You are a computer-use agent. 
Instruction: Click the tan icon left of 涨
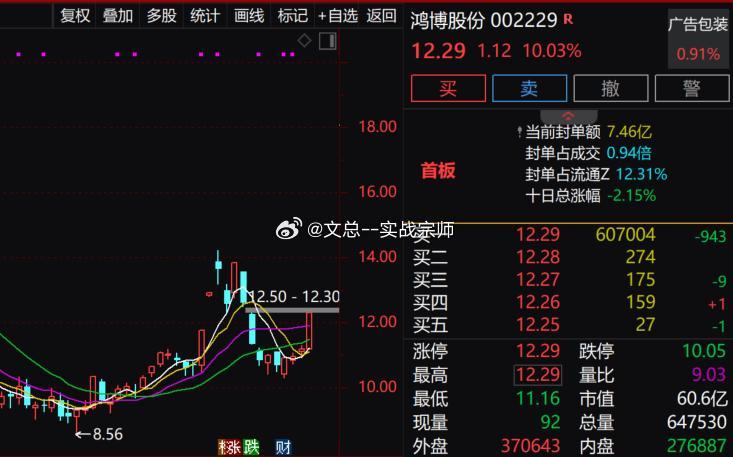pos(222,447)
